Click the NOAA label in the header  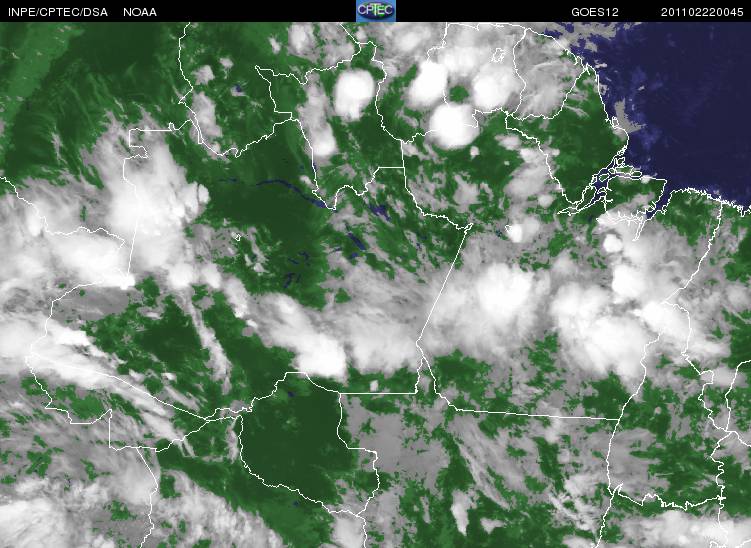(x=140, y=12)
